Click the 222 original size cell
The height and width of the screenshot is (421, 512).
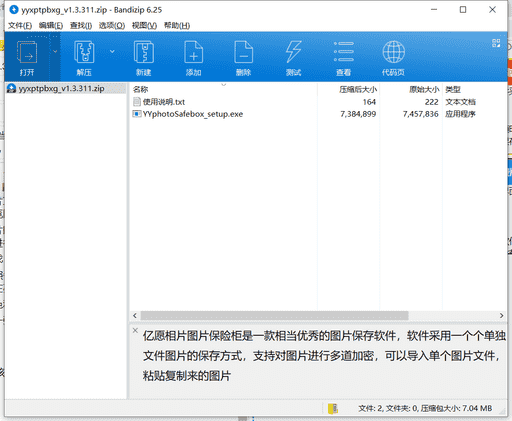click(x=431, y=102)
